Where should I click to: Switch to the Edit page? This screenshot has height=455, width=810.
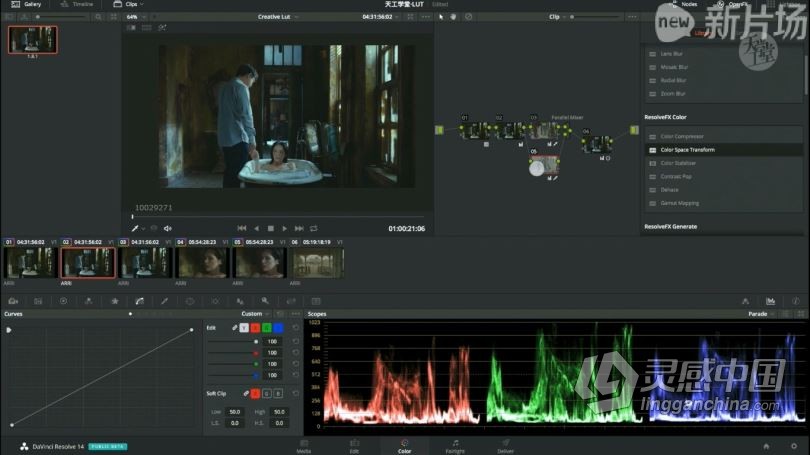[x=354, y=447]
